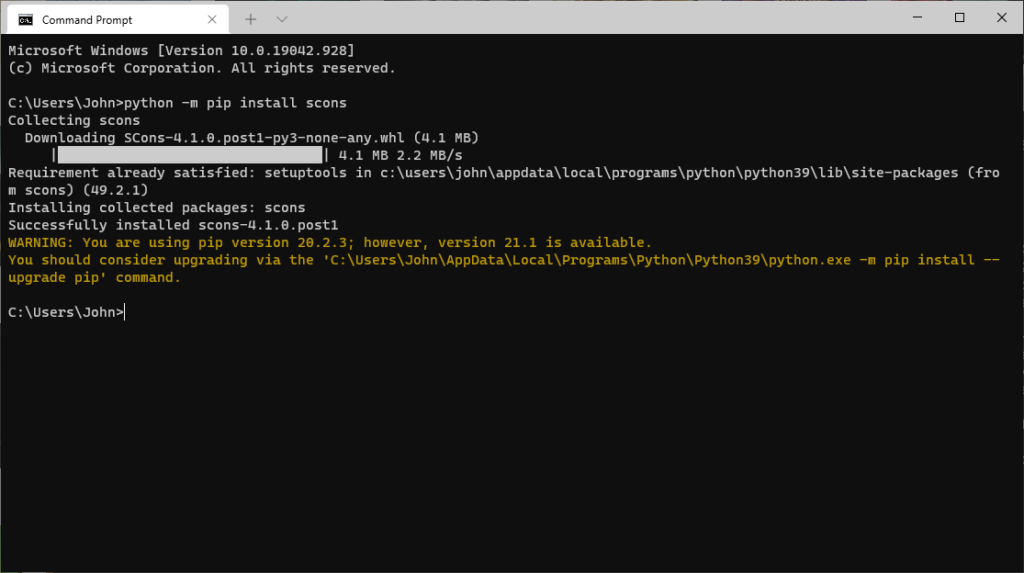Open a new tab with the plus icon
Image resolution: width=1024 pixels, height=573 pixels.
click(251, 20)
